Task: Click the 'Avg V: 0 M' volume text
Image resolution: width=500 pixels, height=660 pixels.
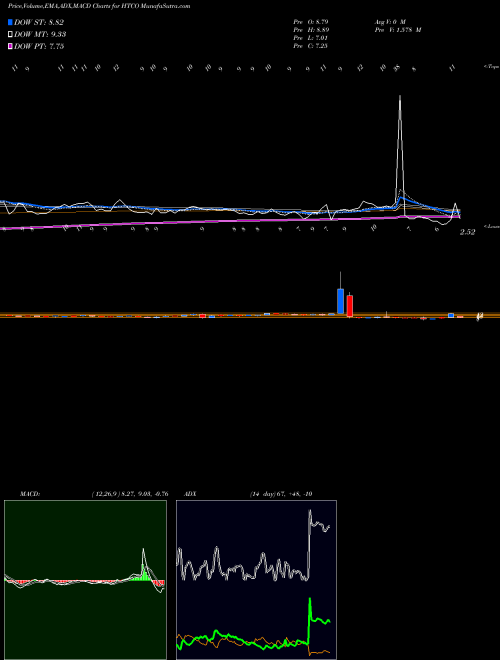Action: (x=390, y=21)
